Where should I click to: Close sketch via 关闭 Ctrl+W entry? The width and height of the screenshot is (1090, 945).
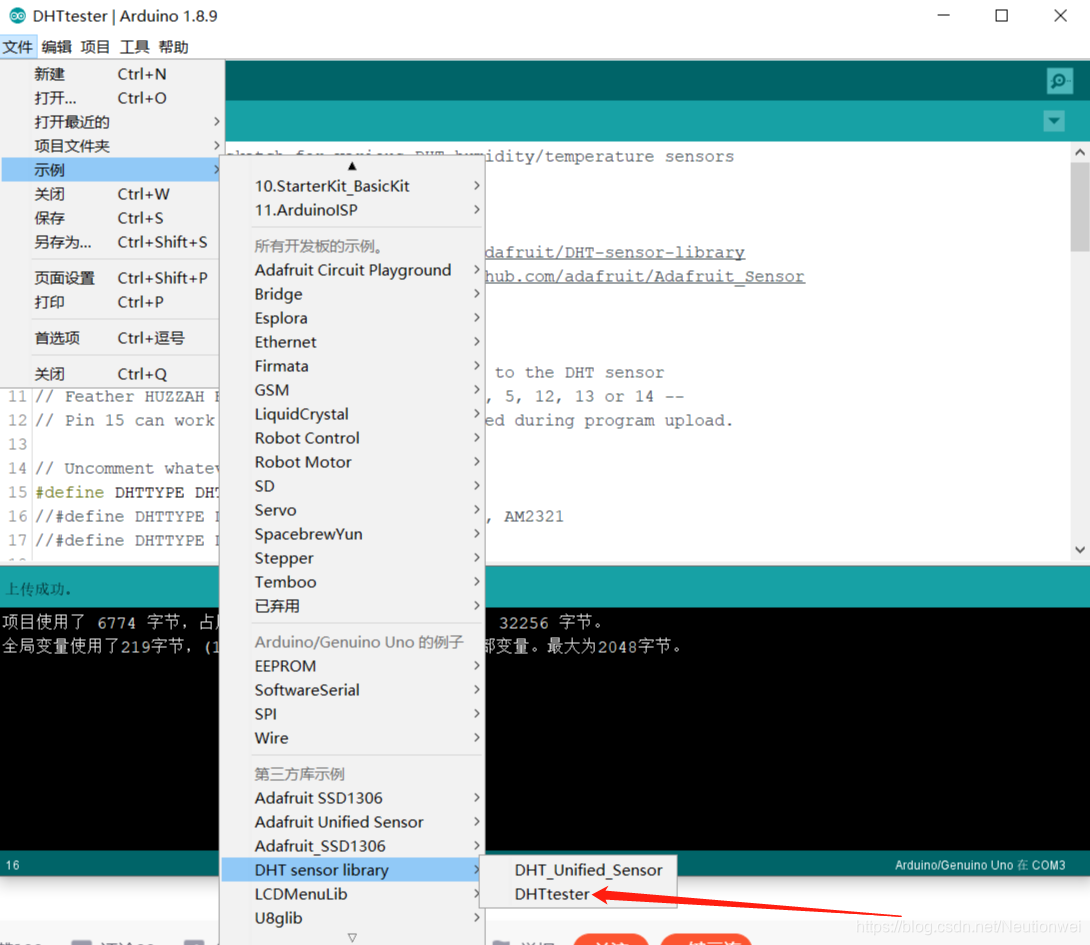coord(112,194)
